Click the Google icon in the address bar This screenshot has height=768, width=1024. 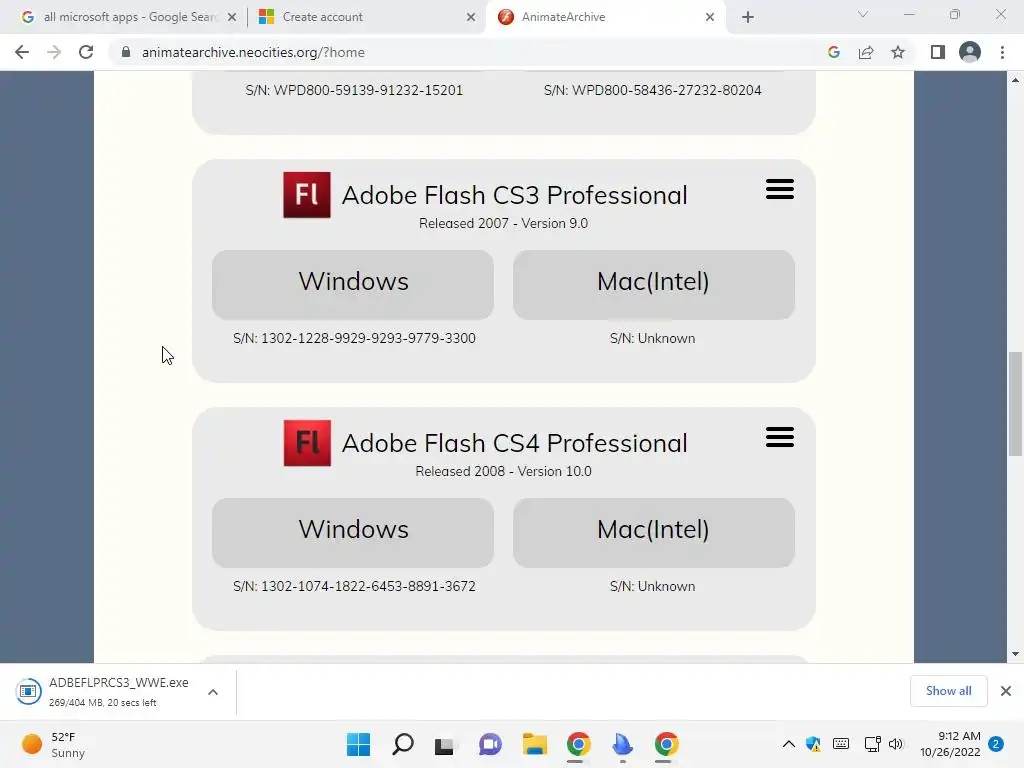pos(833,52)
